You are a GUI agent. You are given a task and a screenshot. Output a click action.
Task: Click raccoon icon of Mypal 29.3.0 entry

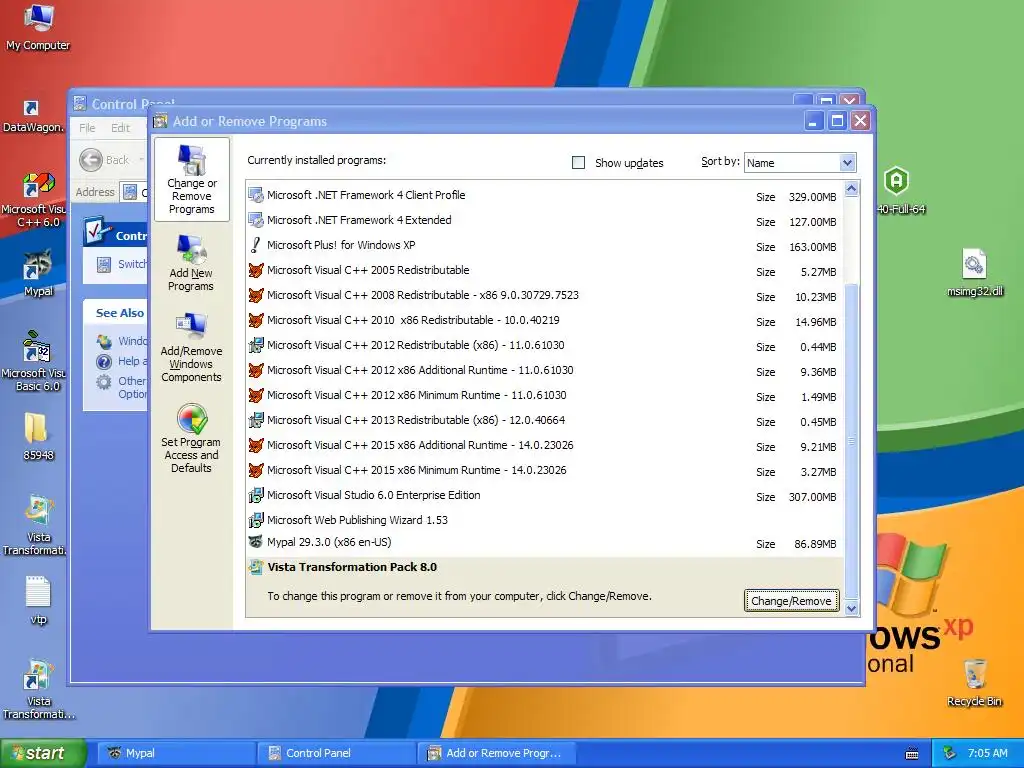pos(256,542)
